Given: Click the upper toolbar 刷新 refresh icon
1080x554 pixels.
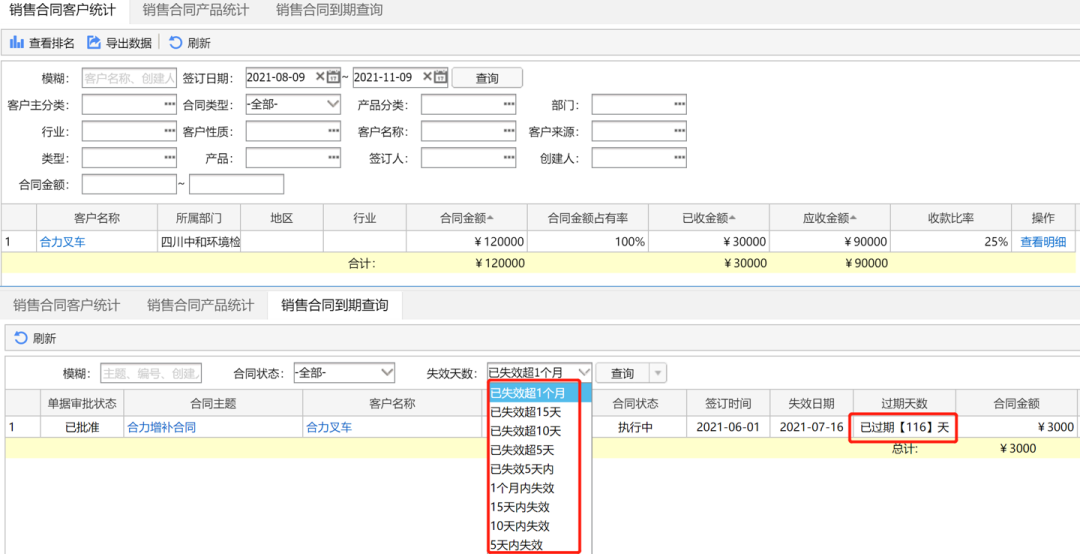Looking at the screenshot, I should (176, 43).
